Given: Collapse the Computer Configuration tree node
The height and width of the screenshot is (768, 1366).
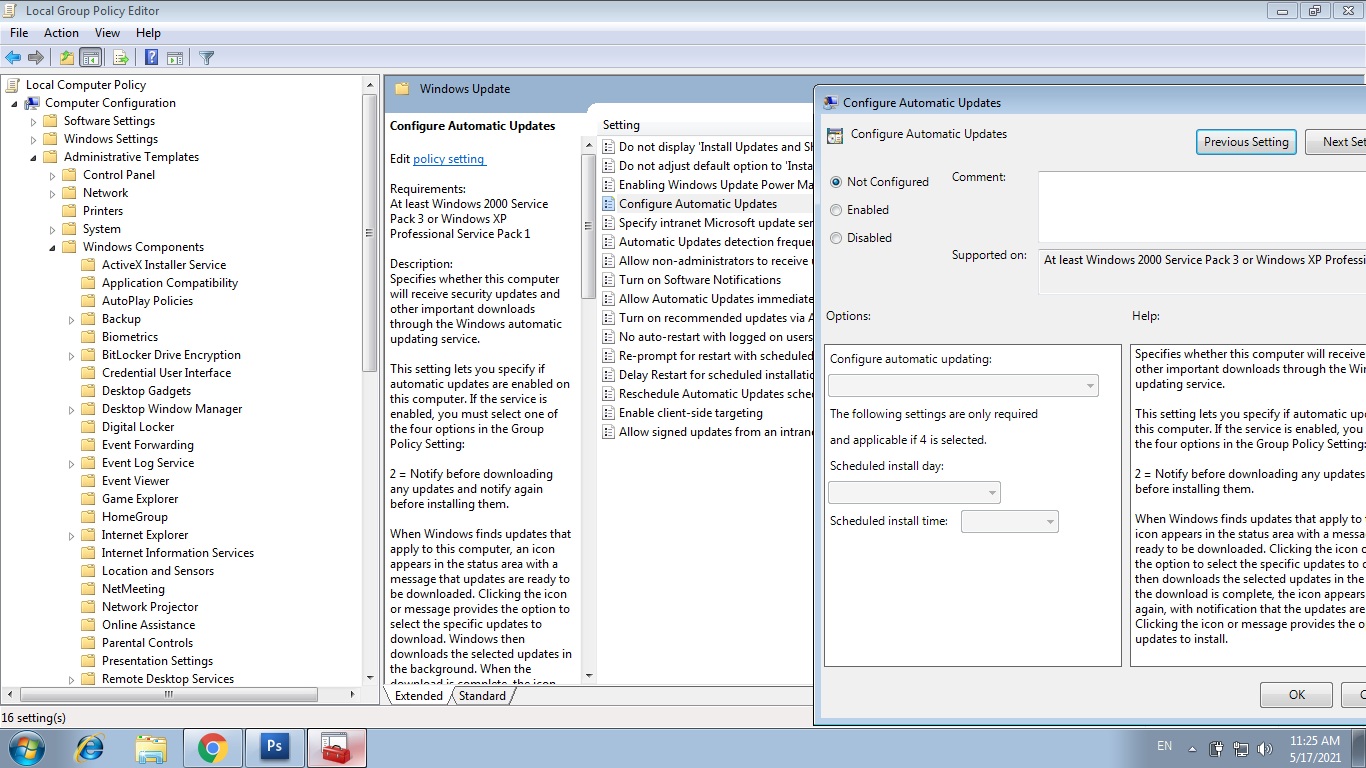Looking at the screenshot, I should point(14,103).
